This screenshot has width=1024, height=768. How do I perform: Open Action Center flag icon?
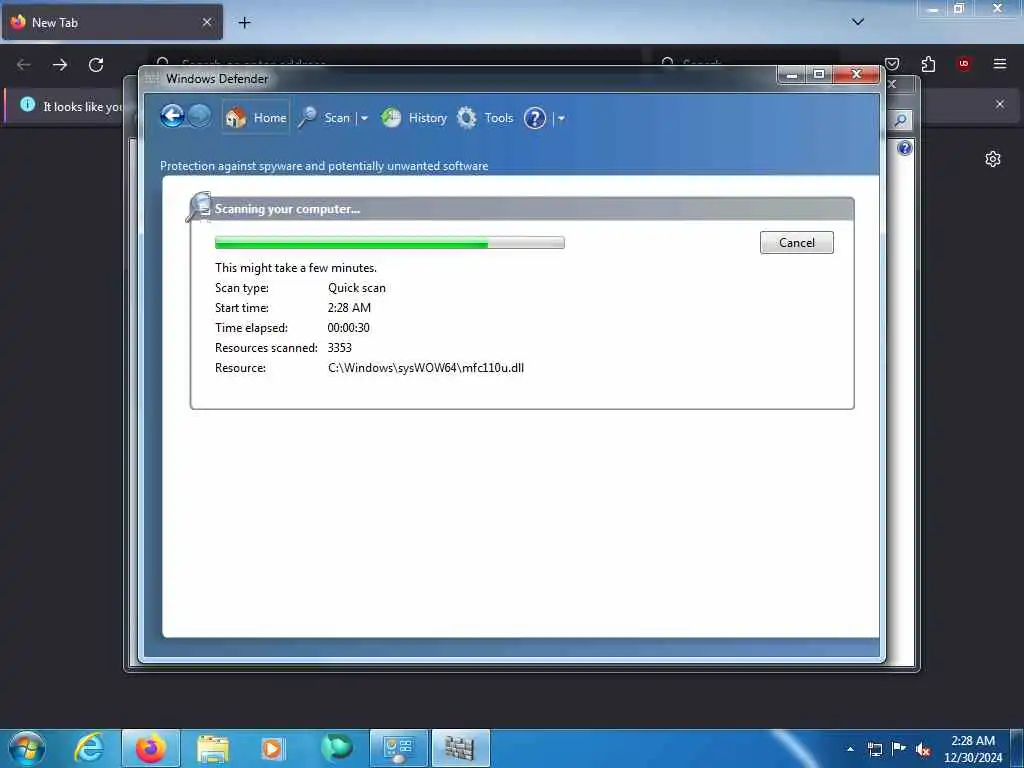(x=899, y=748)
